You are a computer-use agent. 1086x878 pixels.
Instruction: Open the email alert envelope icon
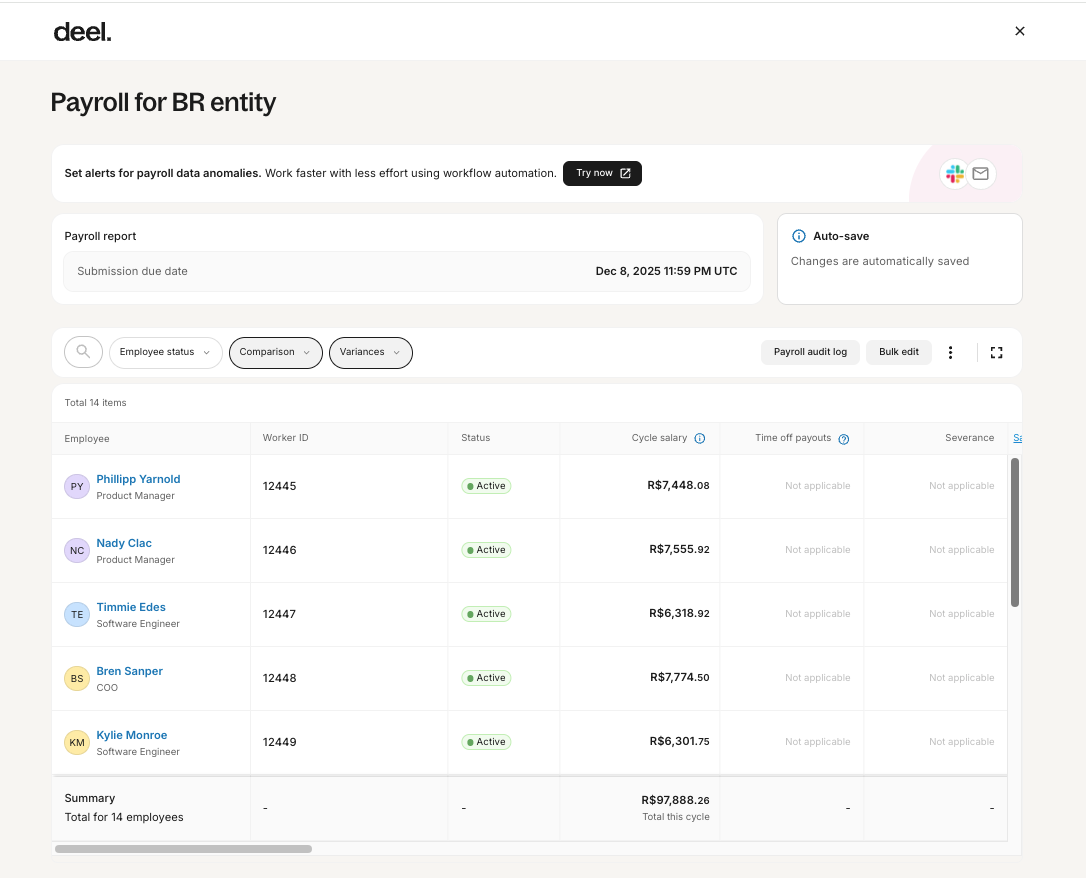981,174
